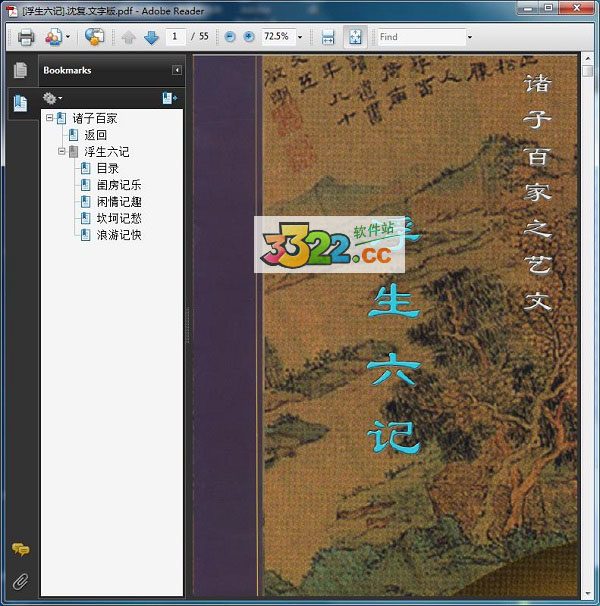Viewport: 600px width, 606px height.
Task: Click the bookmark icon beside 目录
Action: (85, 168)
